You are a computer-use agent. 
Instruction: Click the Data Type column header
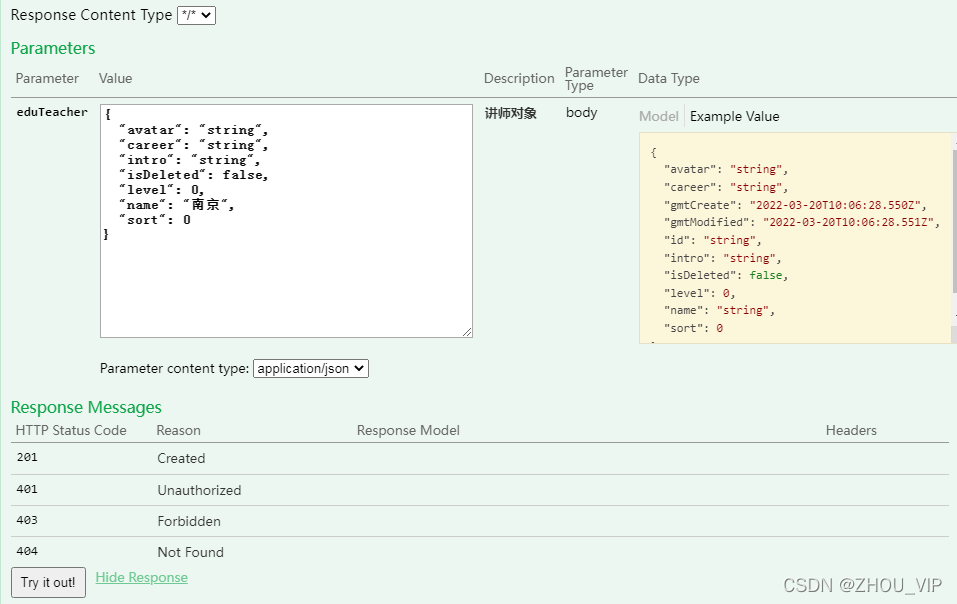pos(668,78)
